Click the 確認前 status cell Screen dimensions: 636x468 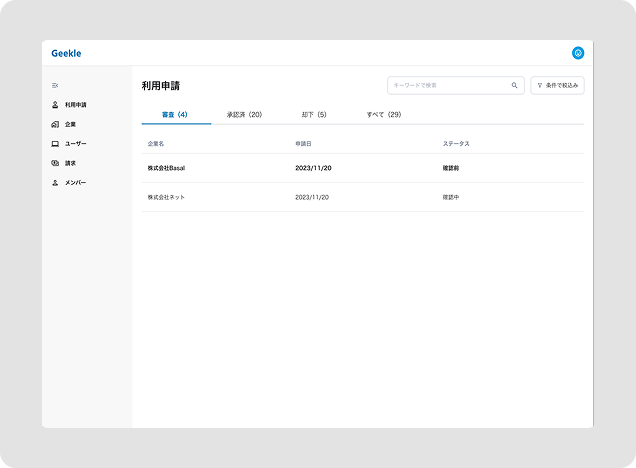(451, 168)
